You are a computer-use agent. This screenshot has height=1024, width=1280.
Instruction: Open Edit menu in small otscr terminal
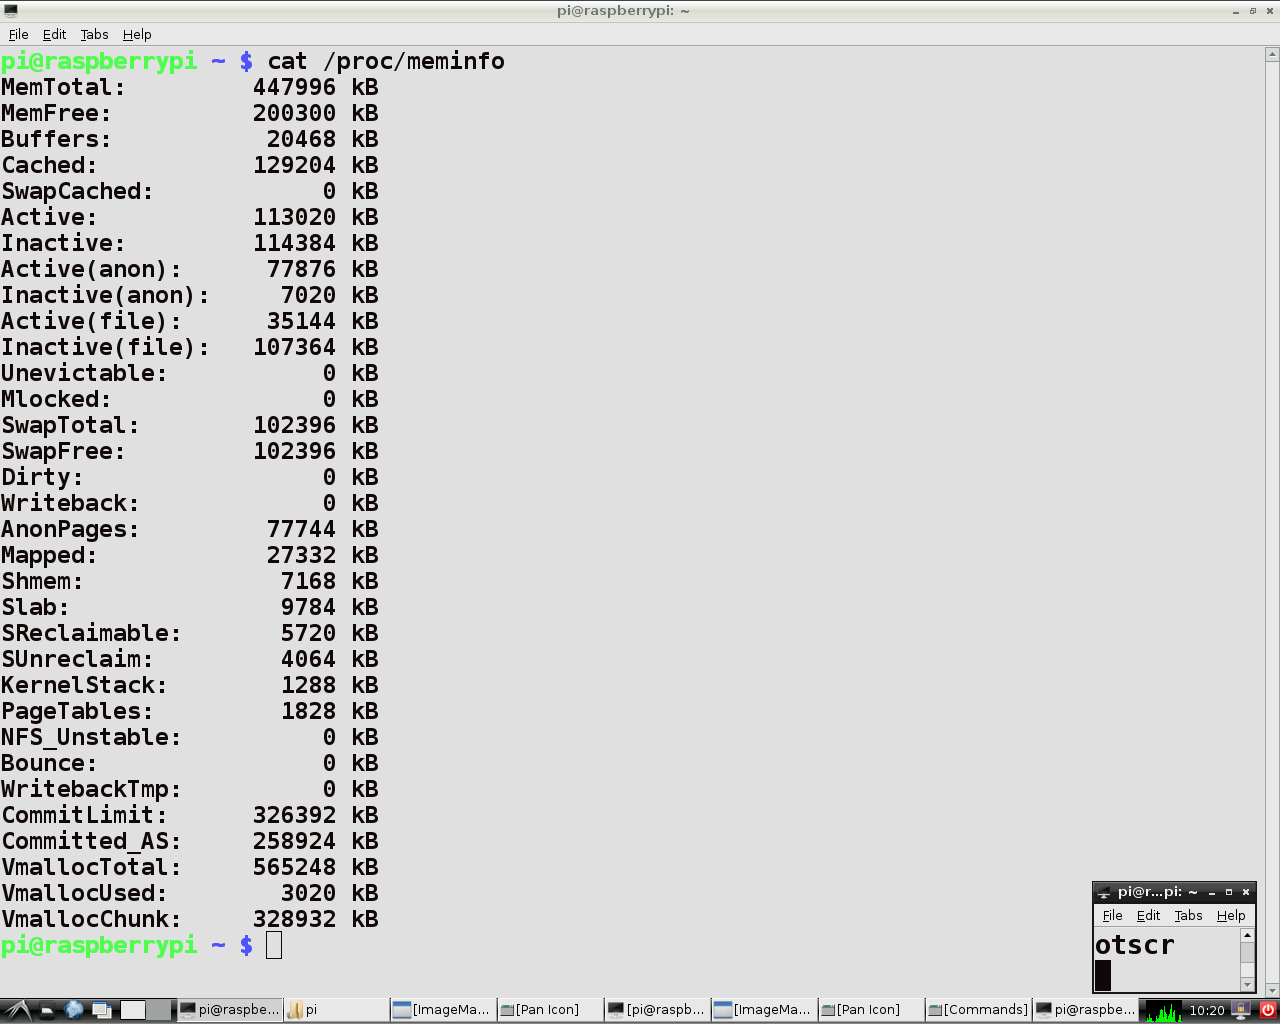coord(1148,915)
